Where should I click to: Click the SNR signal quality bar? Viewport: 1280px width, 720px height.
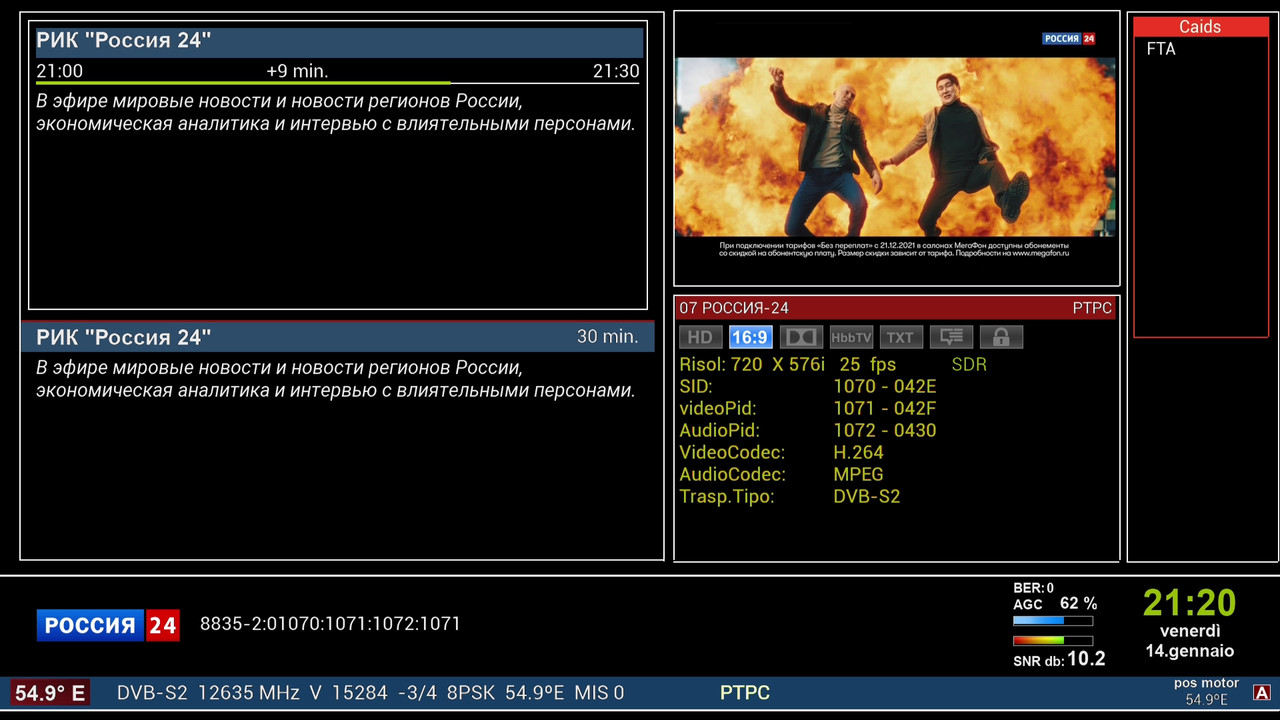(1053, 641)
